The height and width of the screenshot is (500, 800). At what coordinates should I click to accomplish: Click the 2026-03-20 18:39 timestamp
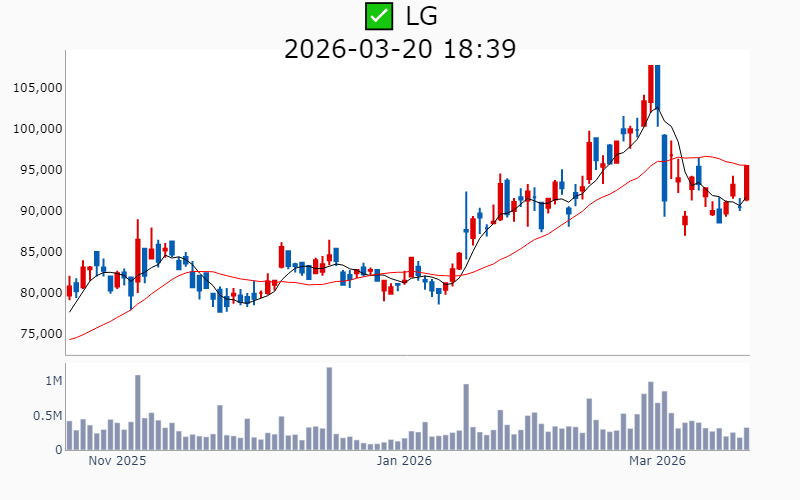pyautogui.click(x=400, y=48)
